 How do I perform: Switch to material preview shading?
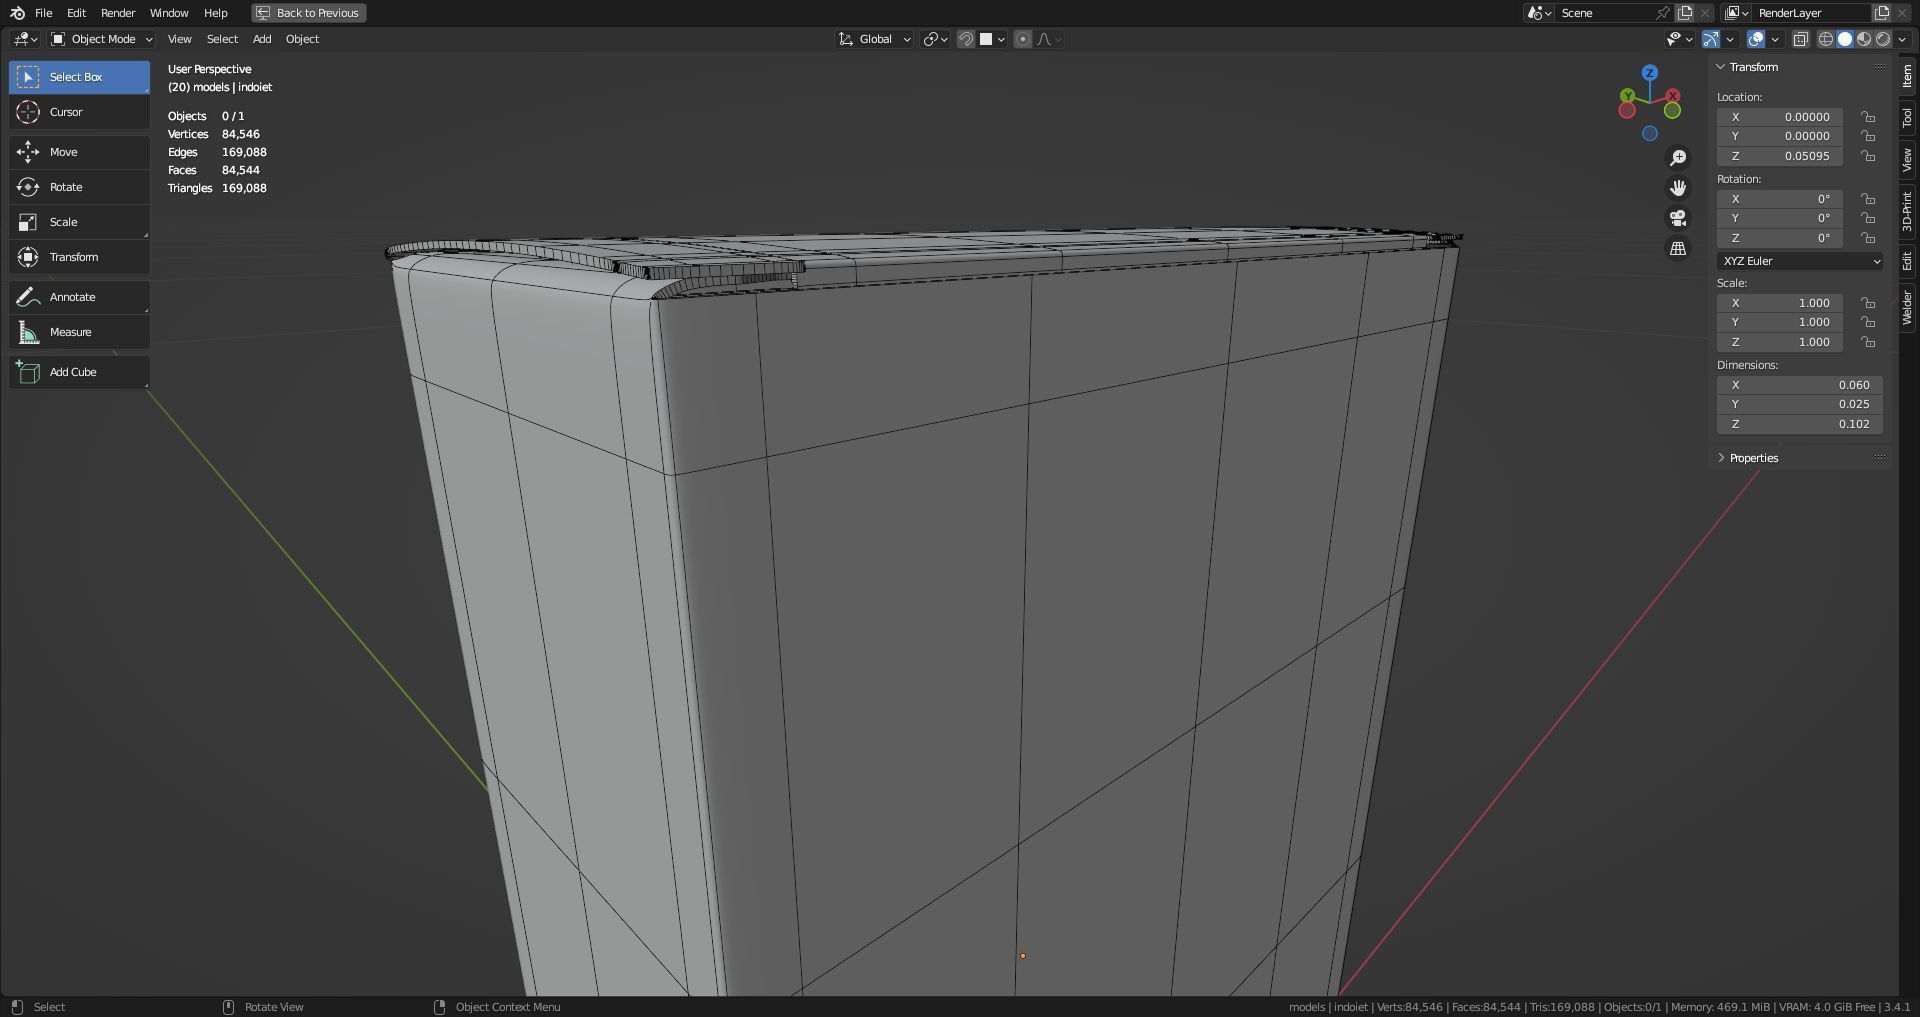tap(1864, 39)
